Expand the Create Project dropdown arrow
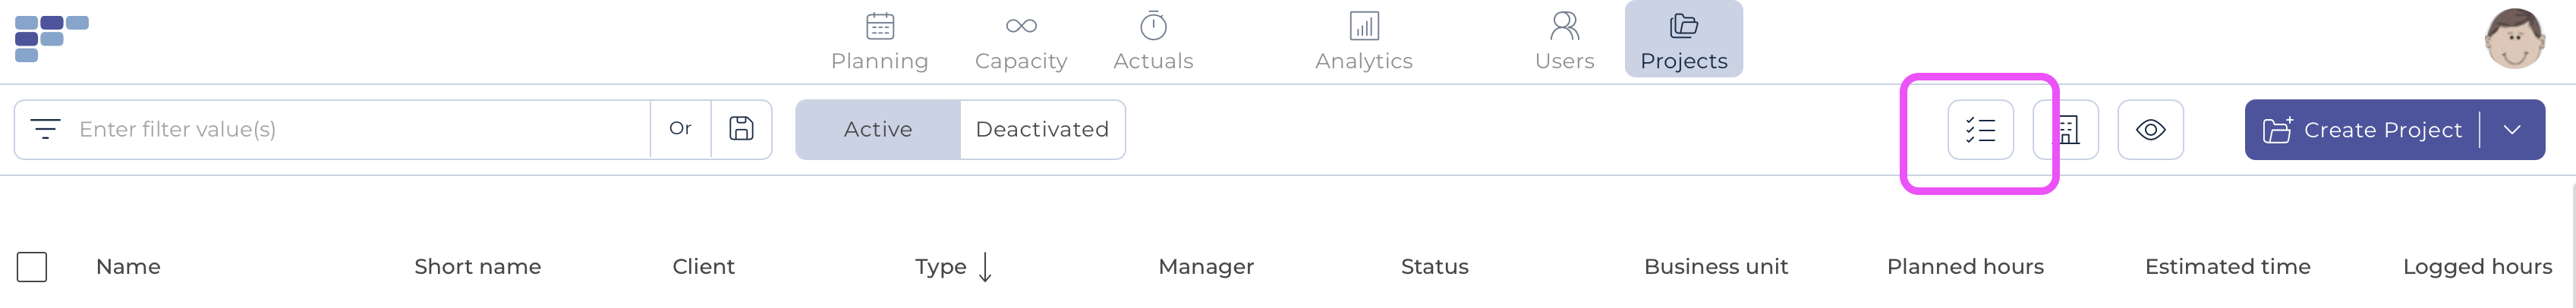 tap(2512, 130)
